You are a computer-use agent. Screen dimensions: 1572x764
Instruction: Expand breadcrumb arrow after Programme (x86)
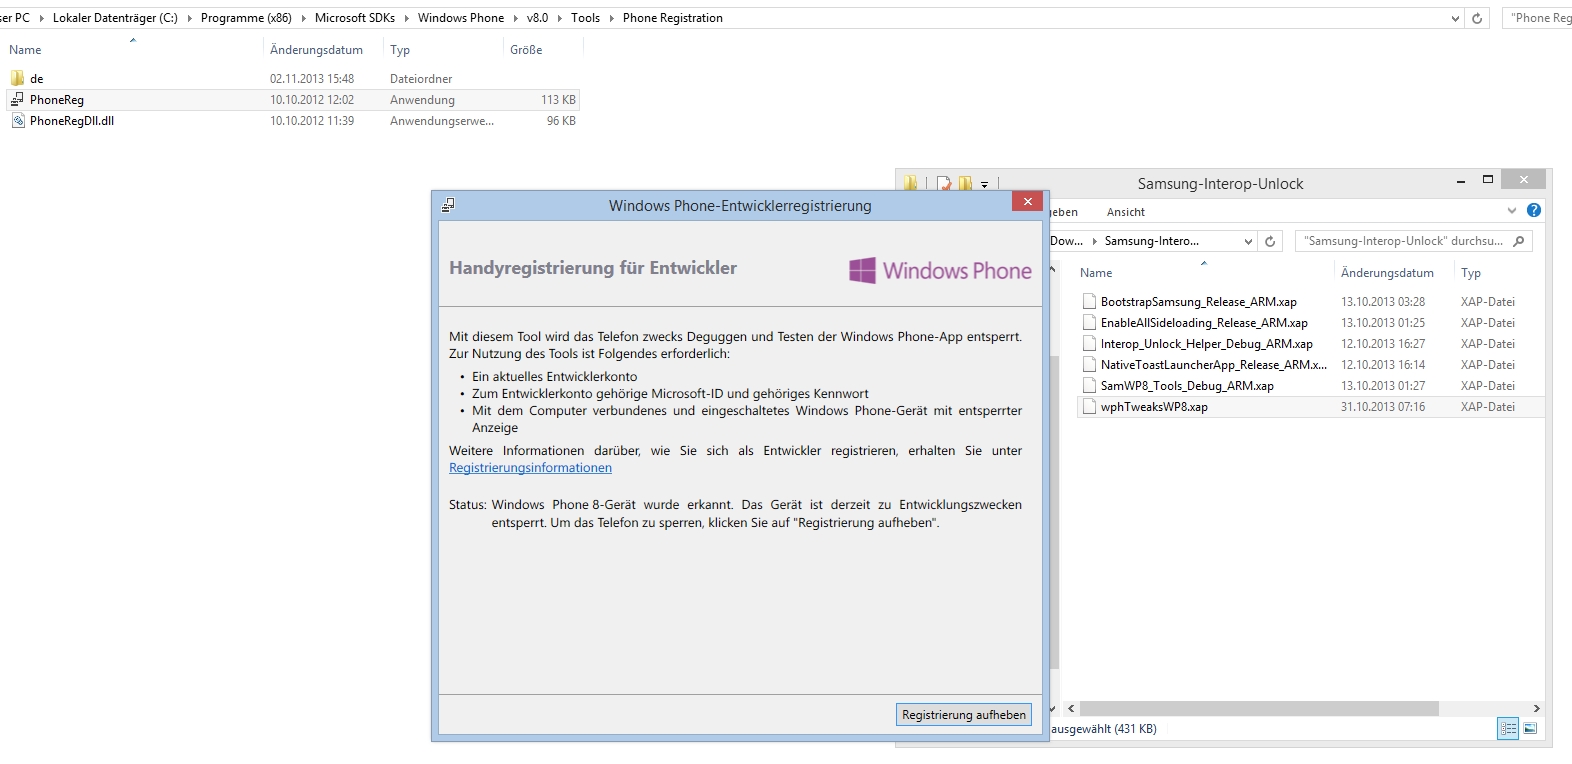(303, 18)
